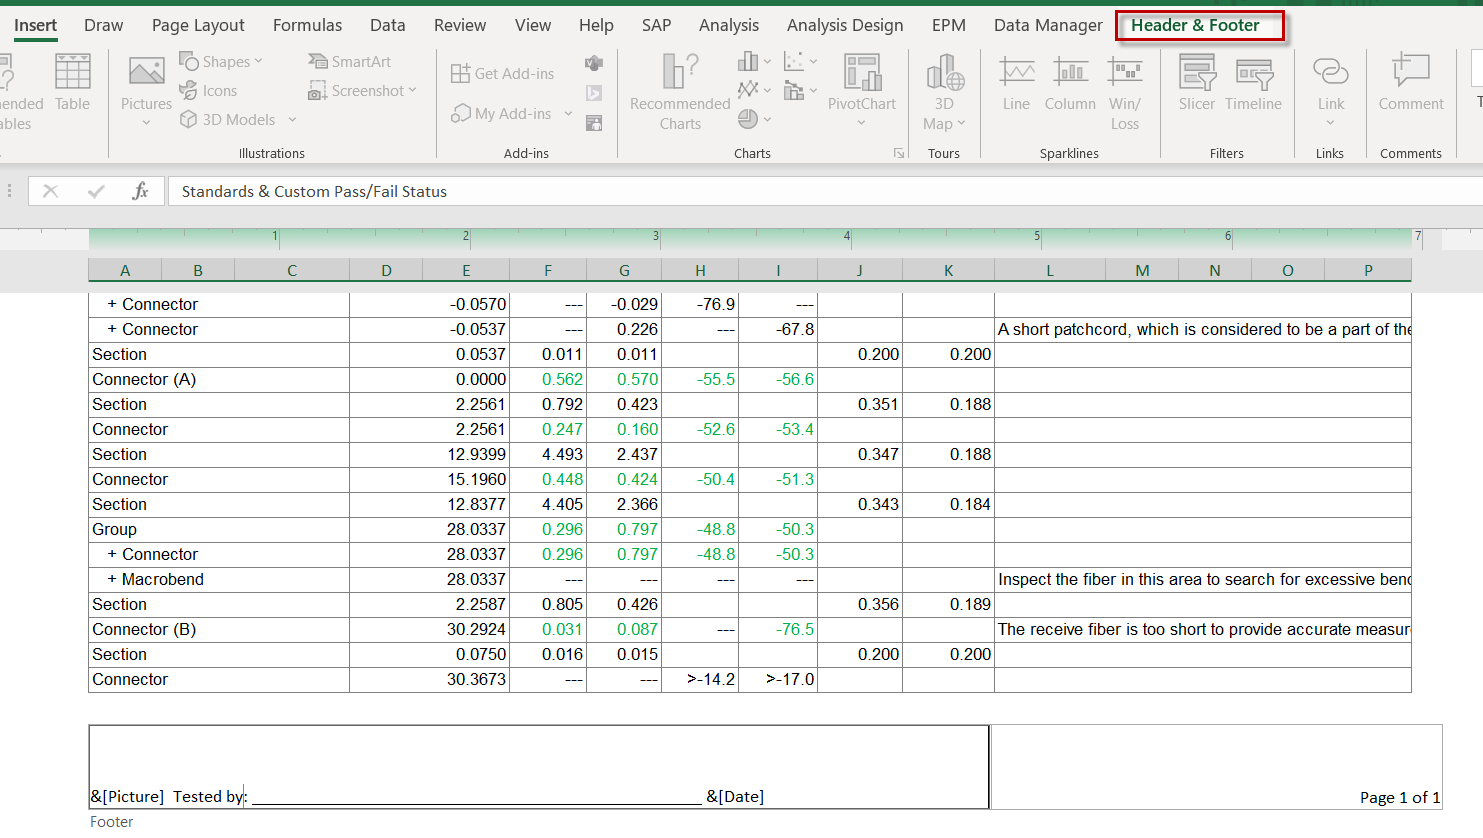Screen dimensions: 1483x838
Task: Click the Get Add-ins button
Action: tap(503, 73)
